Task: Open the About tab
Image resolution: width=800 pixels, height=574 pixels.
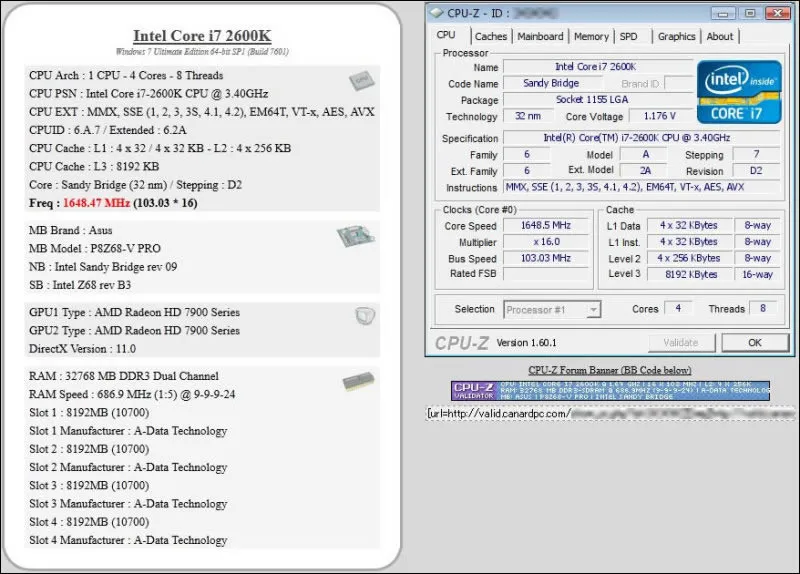Action: click(720, 37)
